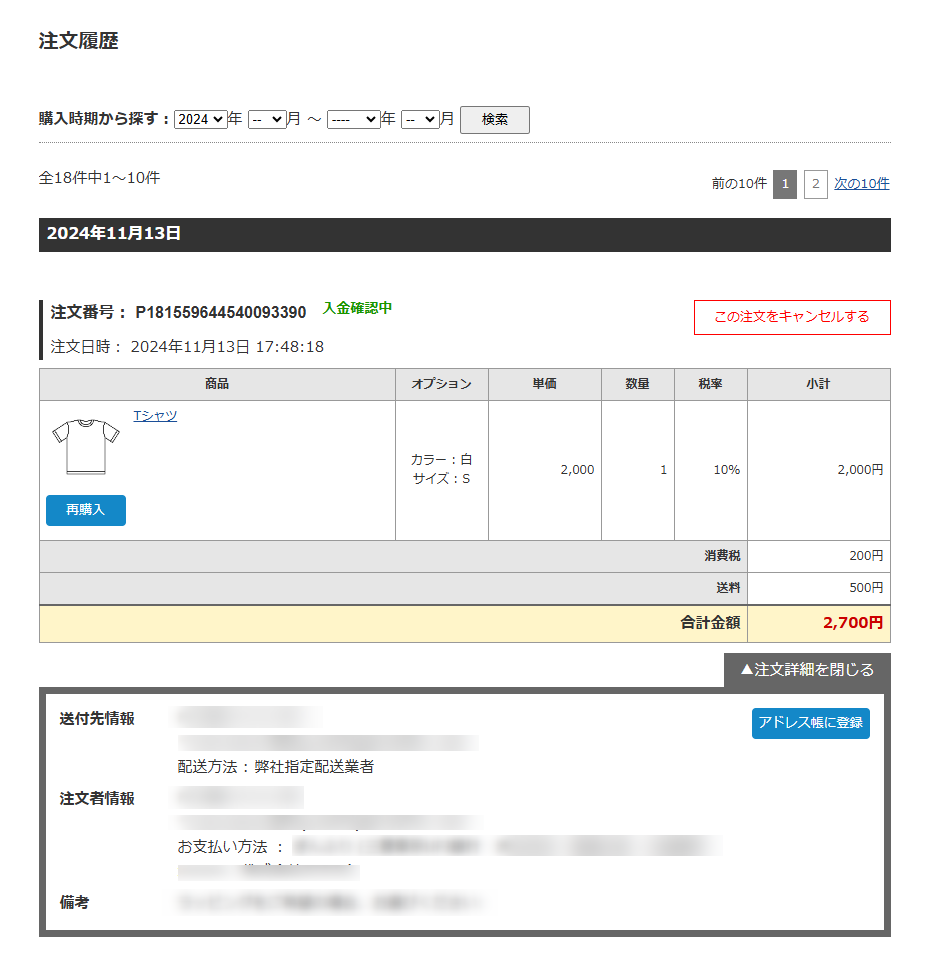Viewport: 932px width, 956px height.
Task: Open the end month dropdown
Action: click(x=420, y=119)
